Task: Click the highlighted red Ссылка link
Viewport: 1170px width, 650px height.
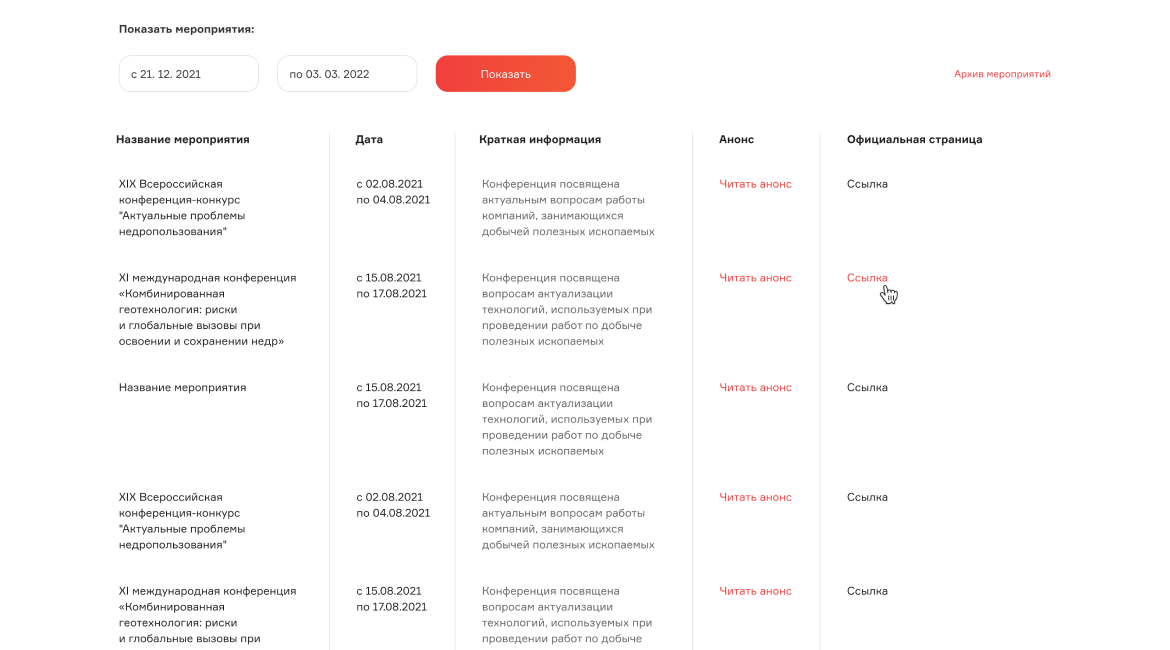Action: pos(867,278)
